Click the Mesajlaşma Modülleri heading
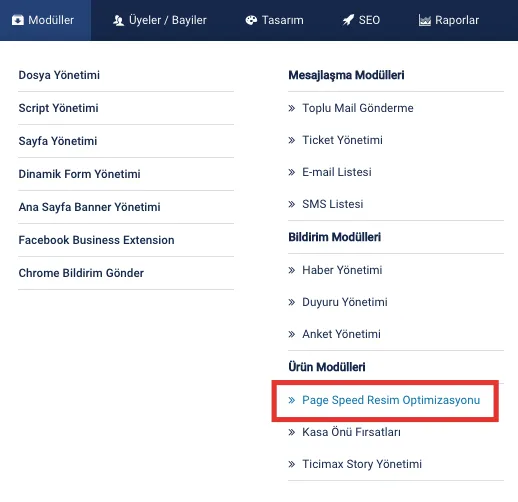 pyautogui.click(x=346, y=75)
